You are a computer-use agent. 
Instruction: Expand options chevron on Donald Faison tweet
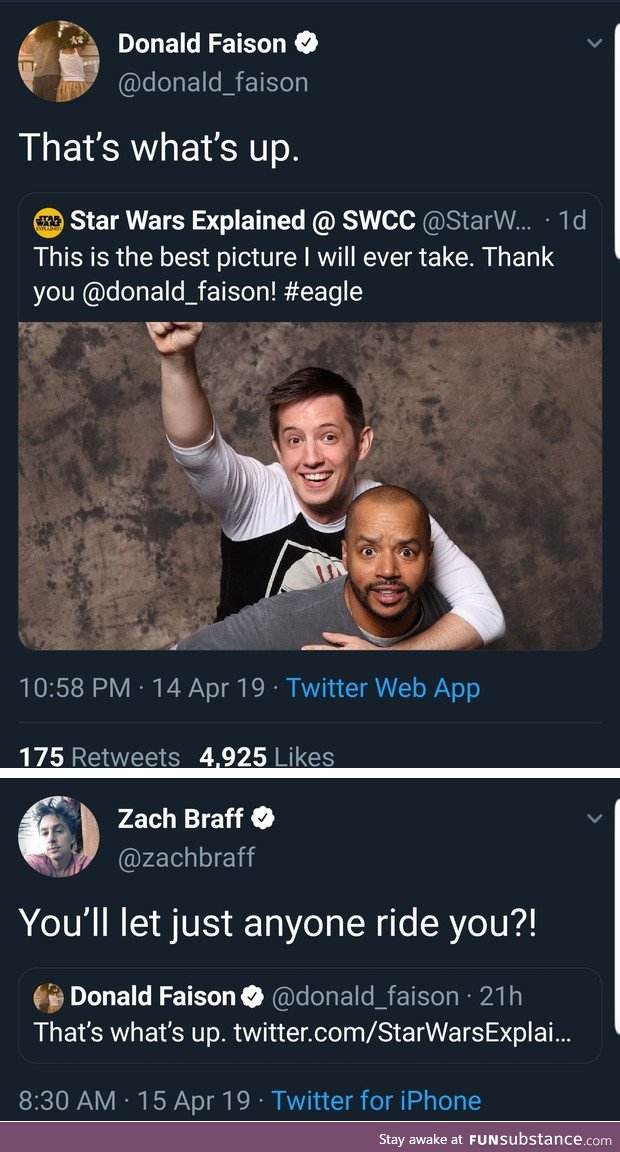click(595, 44)
